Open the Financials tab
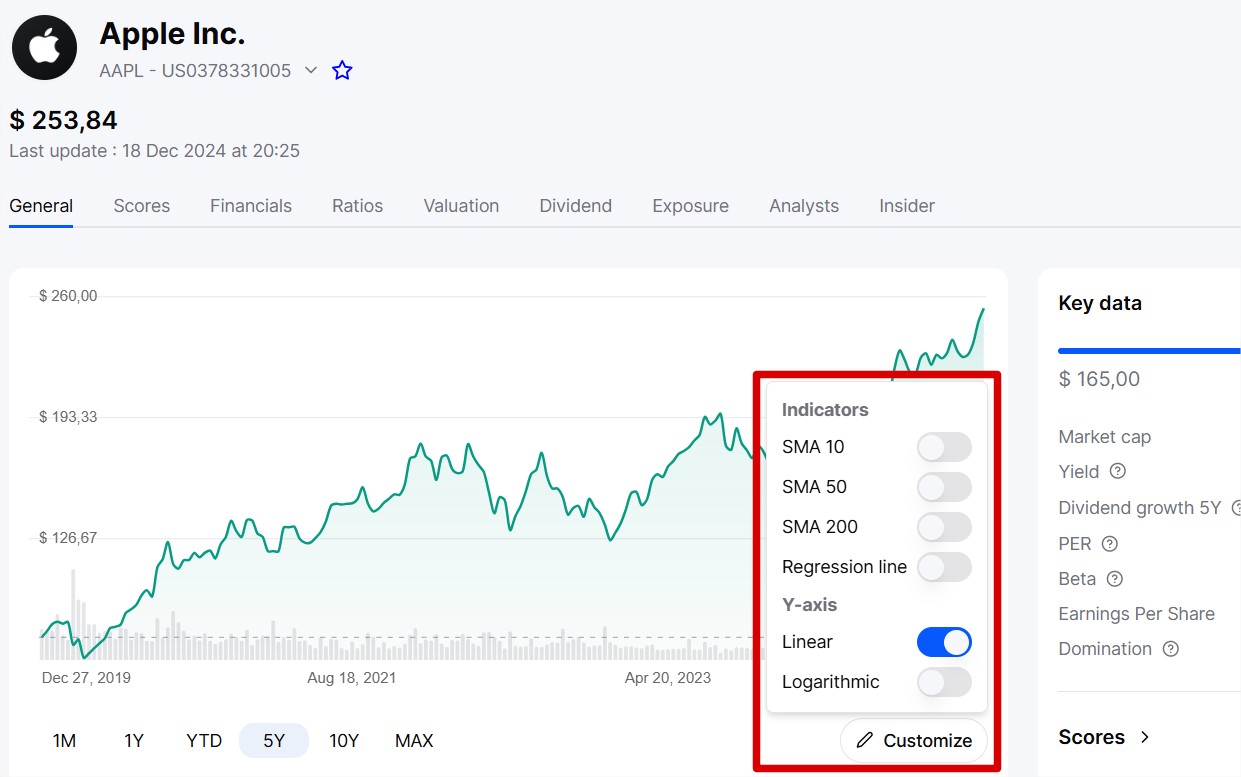 point(251,206)
